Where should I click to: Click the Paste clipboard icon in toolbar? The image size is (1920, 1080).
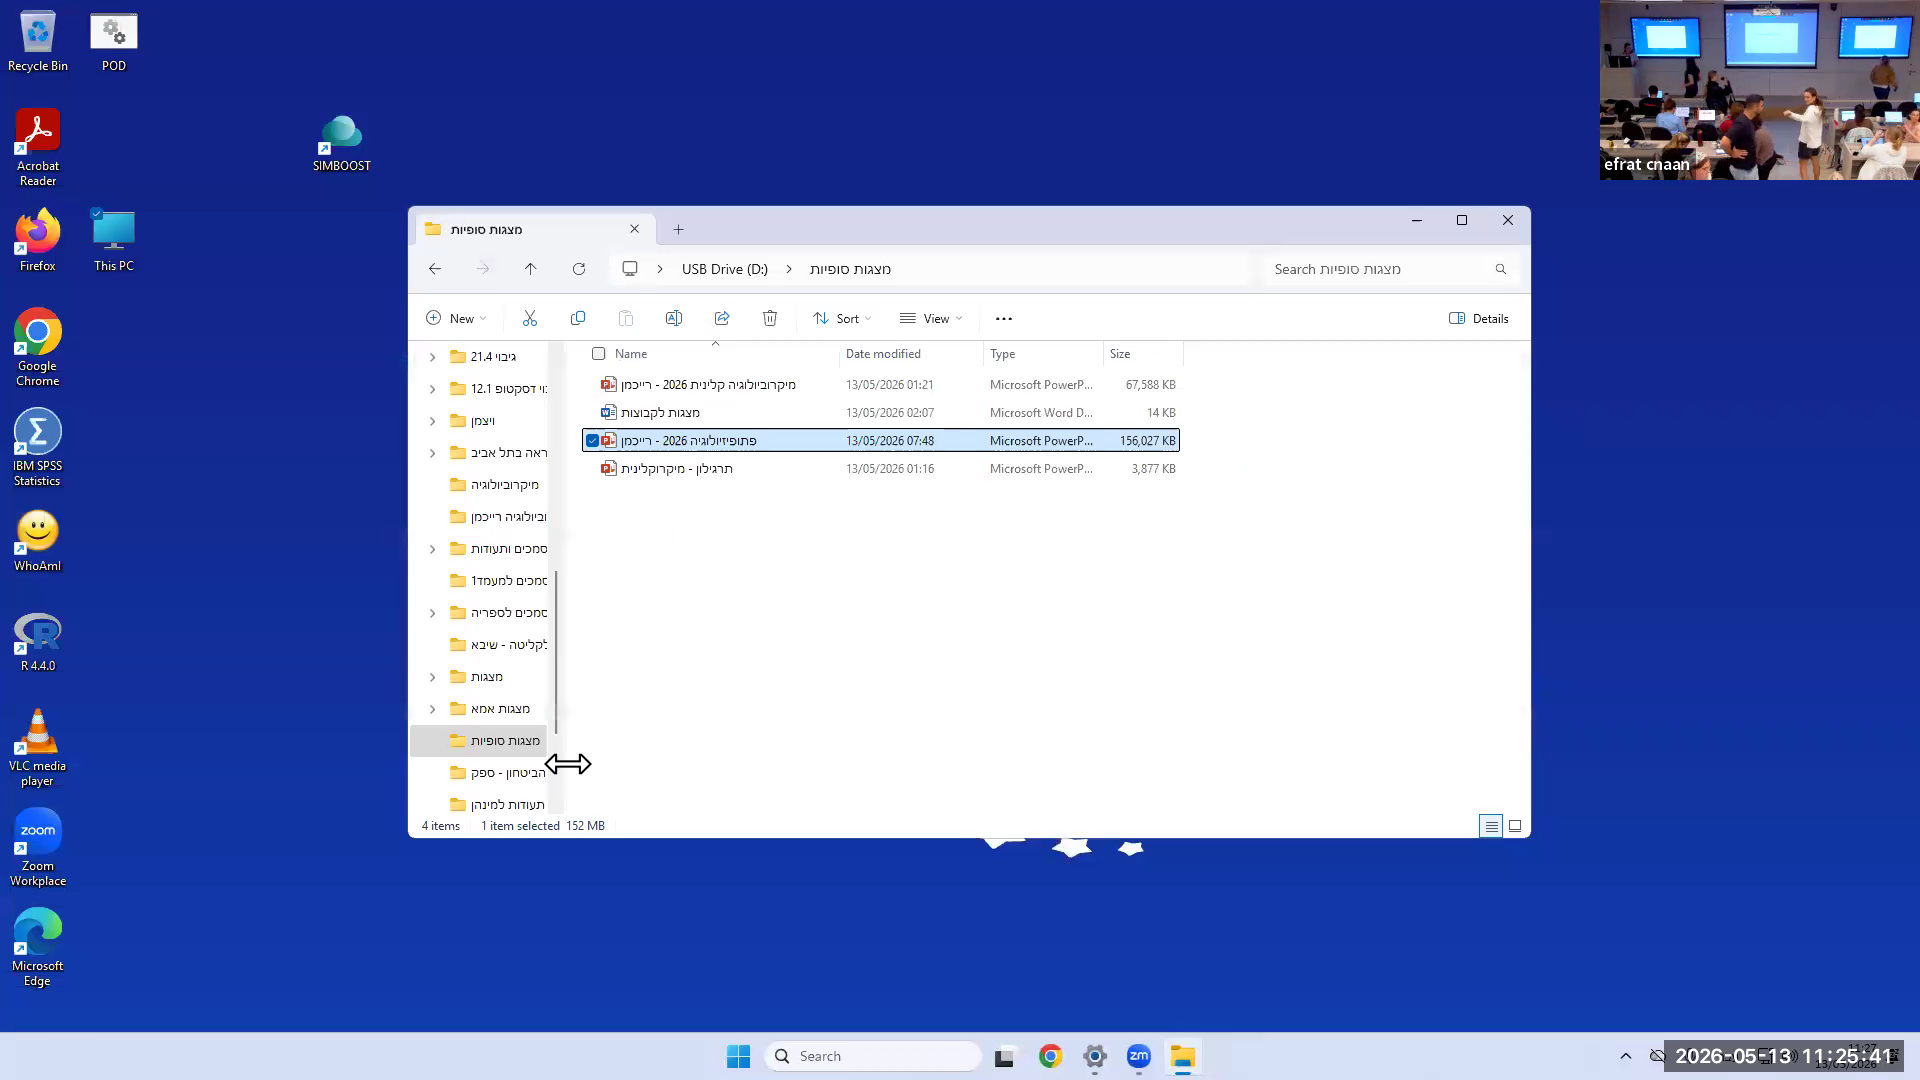pos(626,318)
